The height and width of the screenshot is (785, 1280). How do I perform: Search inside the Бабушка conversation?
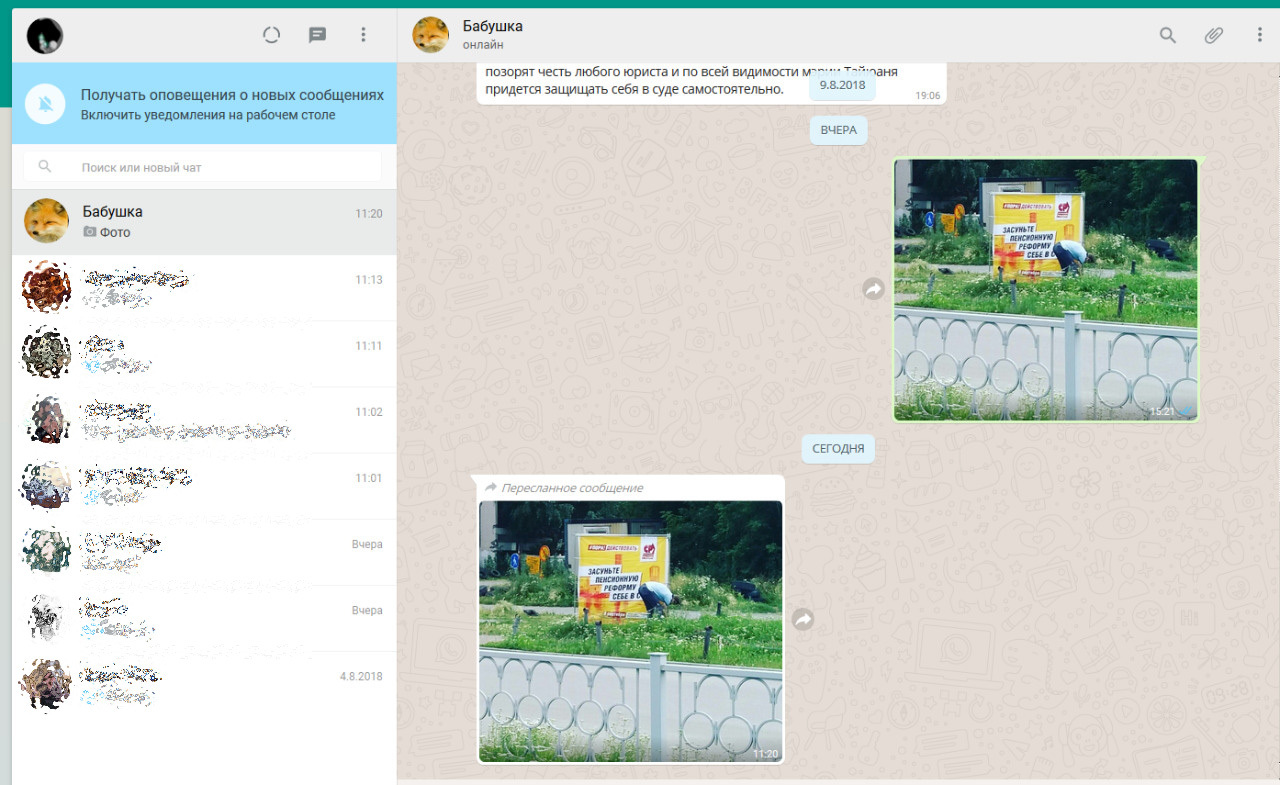click(x=1167, y=35)
